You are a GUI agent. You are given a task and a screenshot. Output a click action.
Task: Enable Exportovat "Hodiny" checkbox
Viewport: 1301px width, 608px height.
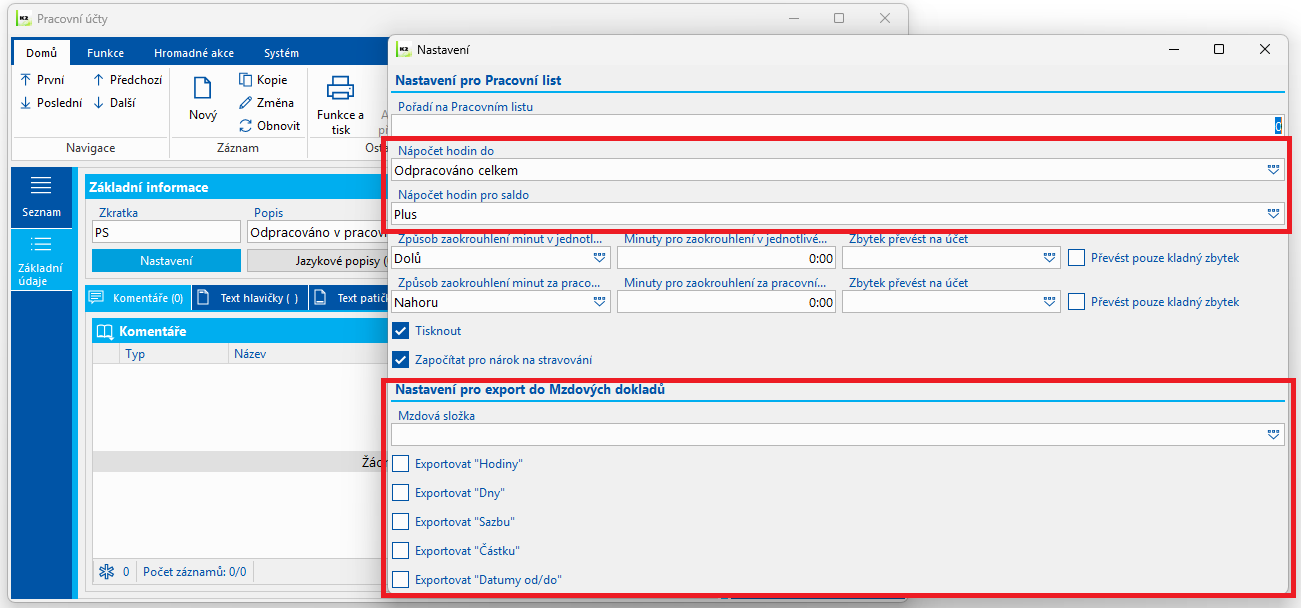pos(401,463)
